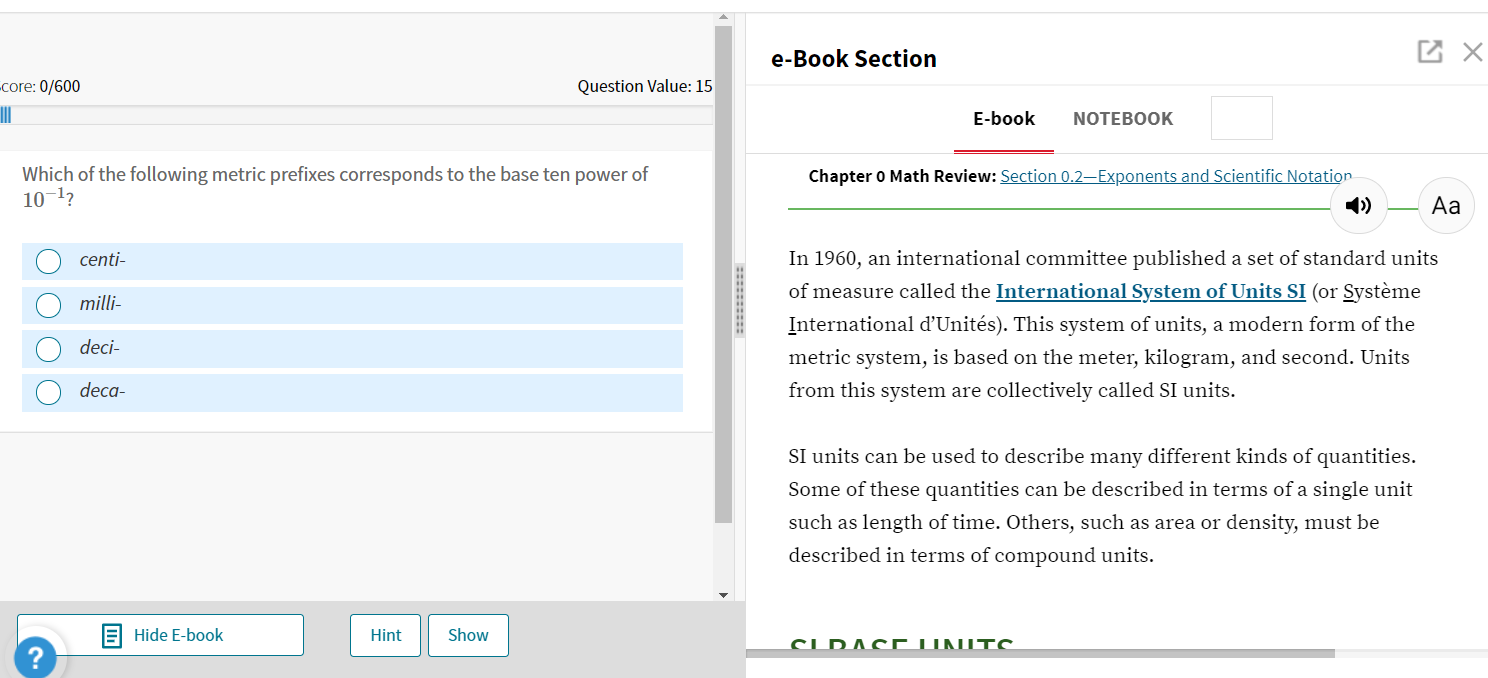This screenshot has height=678, width=1488.
Task: Open the Aa font size options
Action: (1446, 206)
